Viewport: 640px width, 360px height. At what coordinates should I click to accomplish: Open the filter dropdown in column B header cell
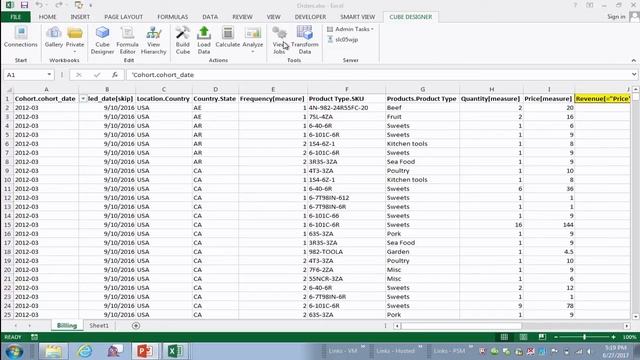pyautogui.click(x=83, y=99)
